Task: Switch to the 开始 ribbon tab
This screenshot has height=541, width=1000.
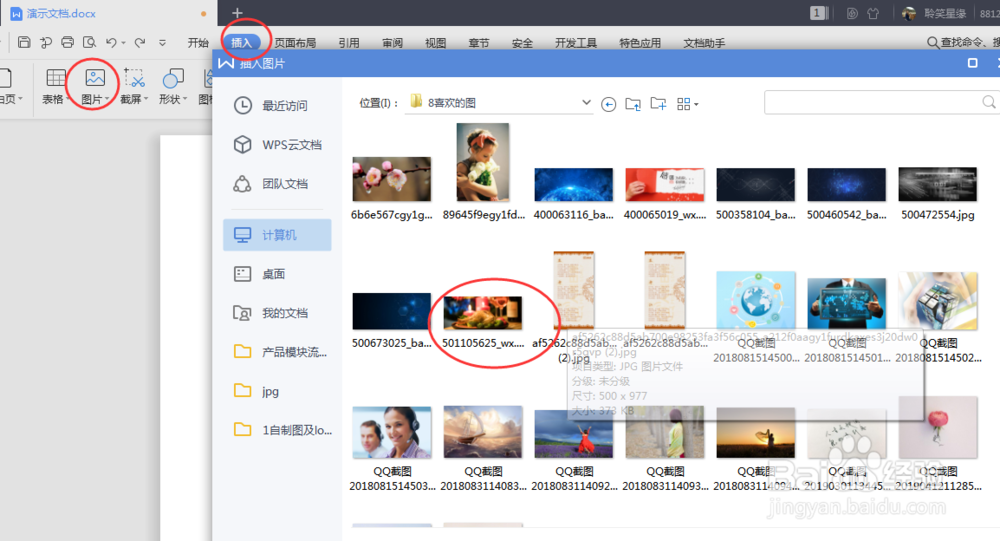Action: (198, 43)
